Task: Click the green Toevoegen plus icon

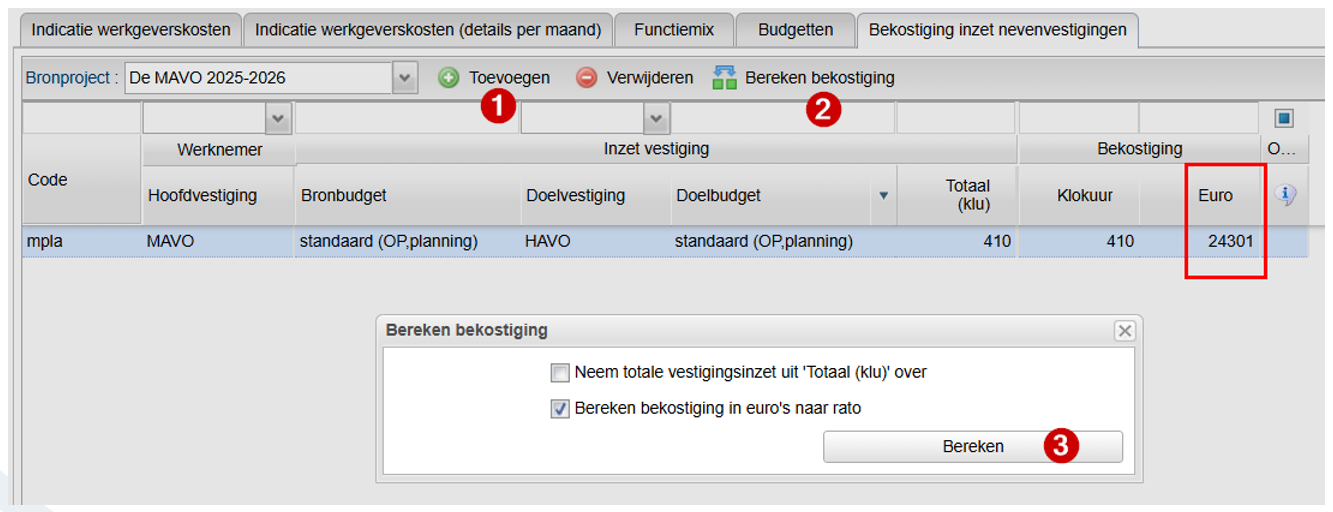Action: click(x=449, y=77)
